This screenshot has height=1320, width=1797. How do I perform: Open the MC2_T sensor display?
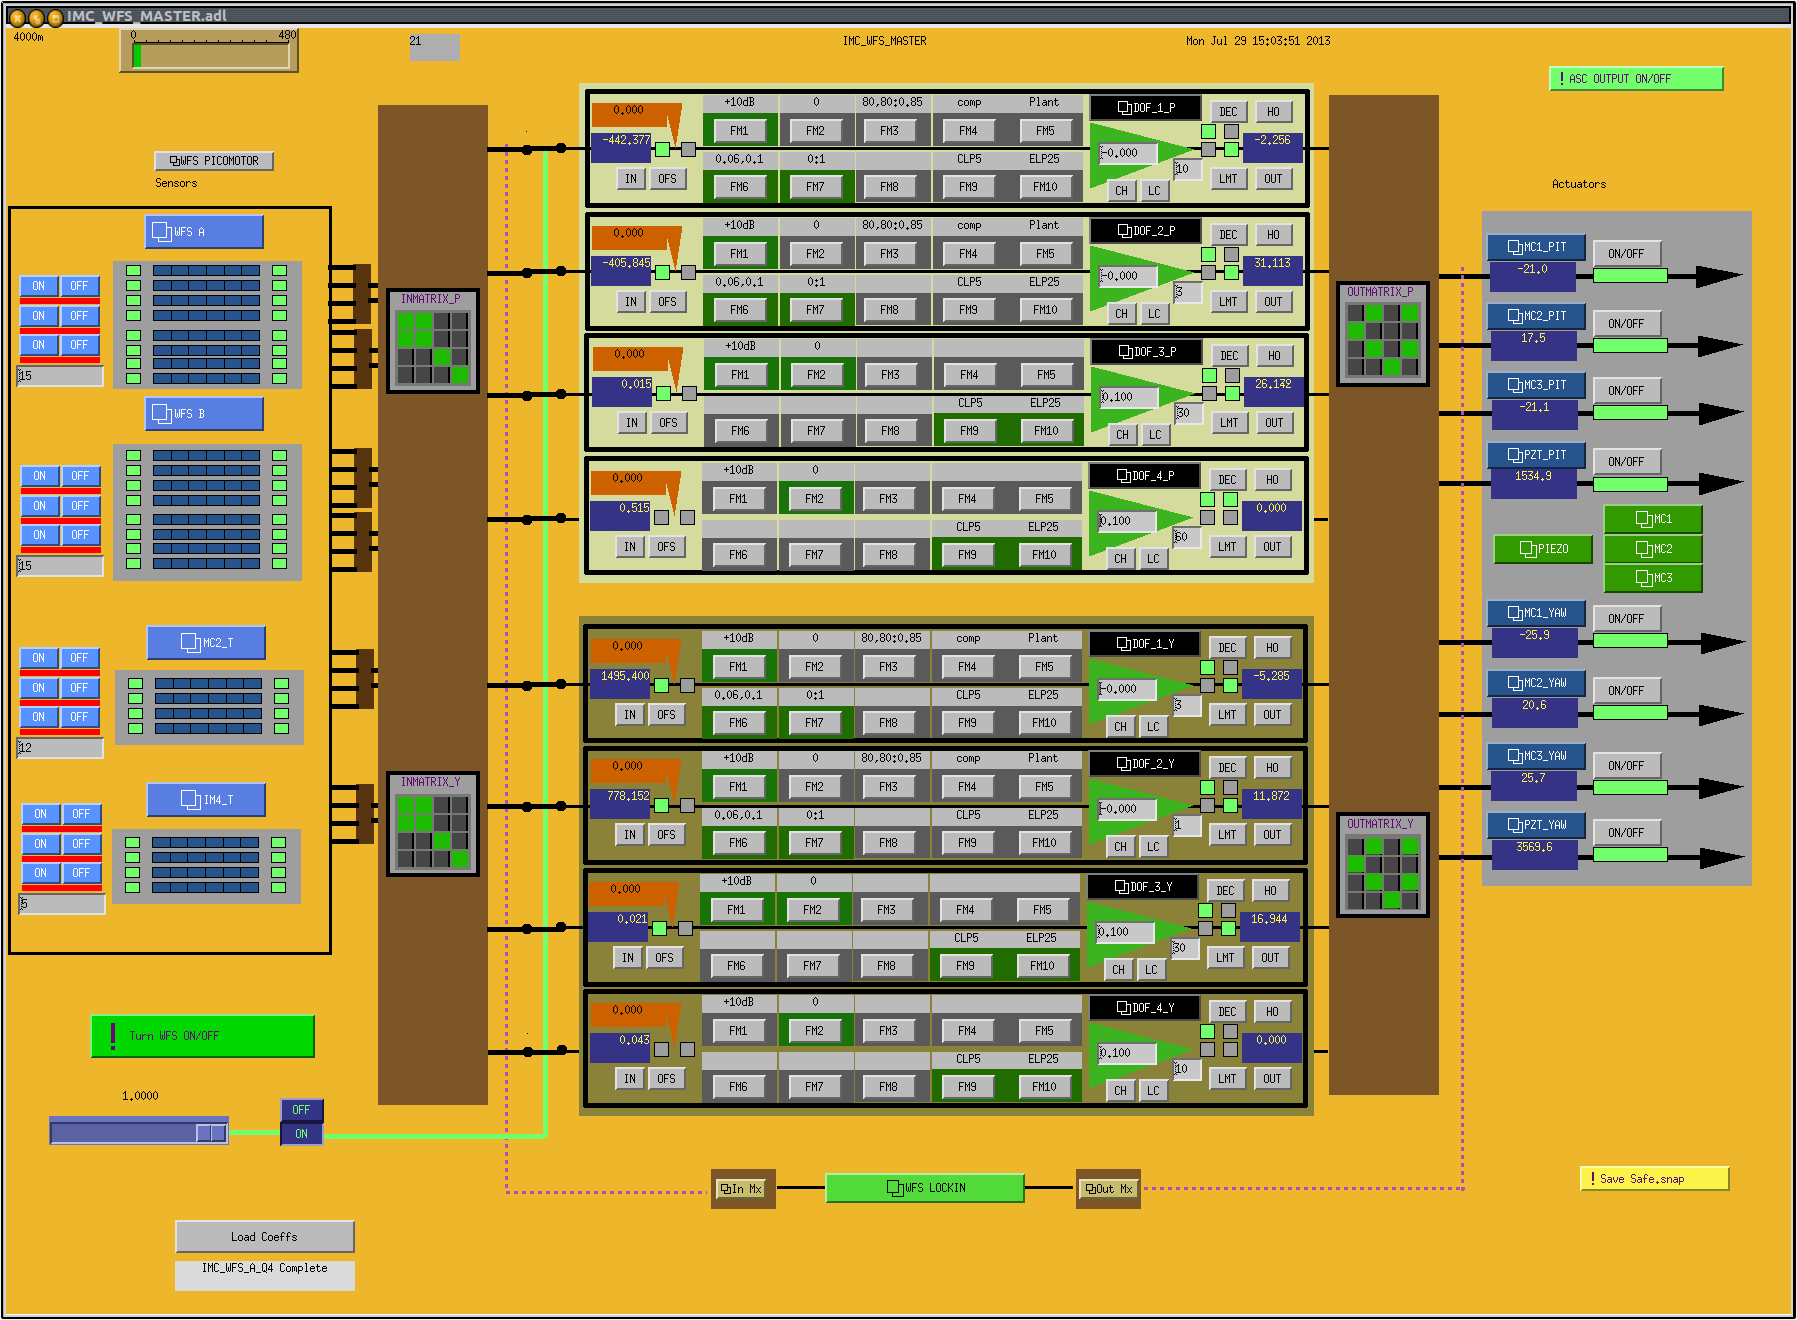click(x=206, y=643)
